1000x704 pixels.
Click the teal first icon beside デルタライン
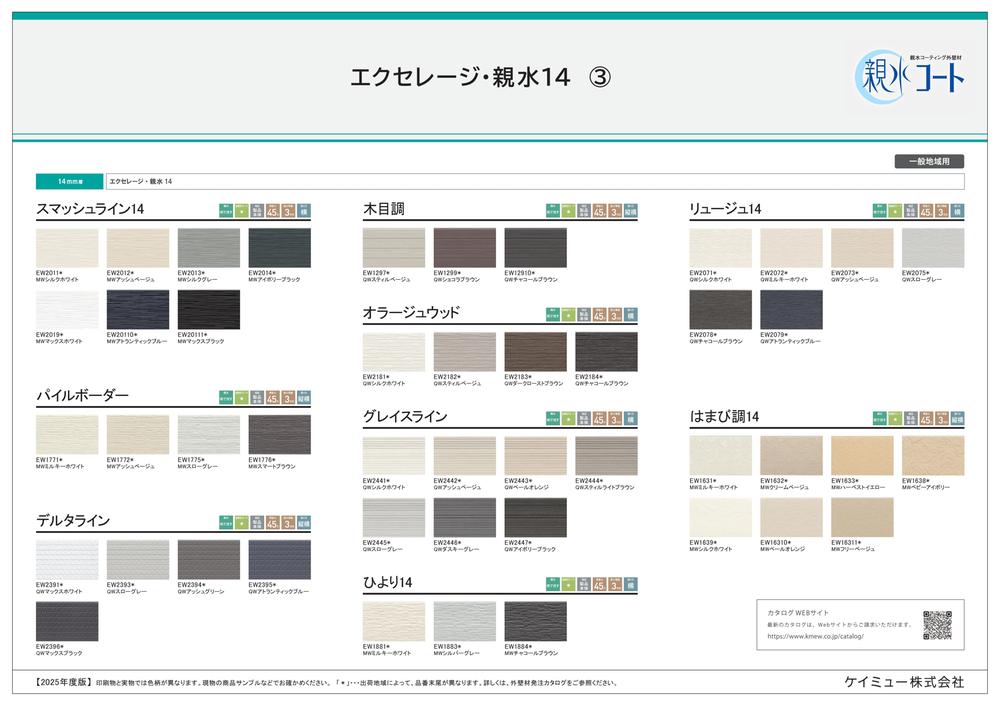(x=226, y=522)
